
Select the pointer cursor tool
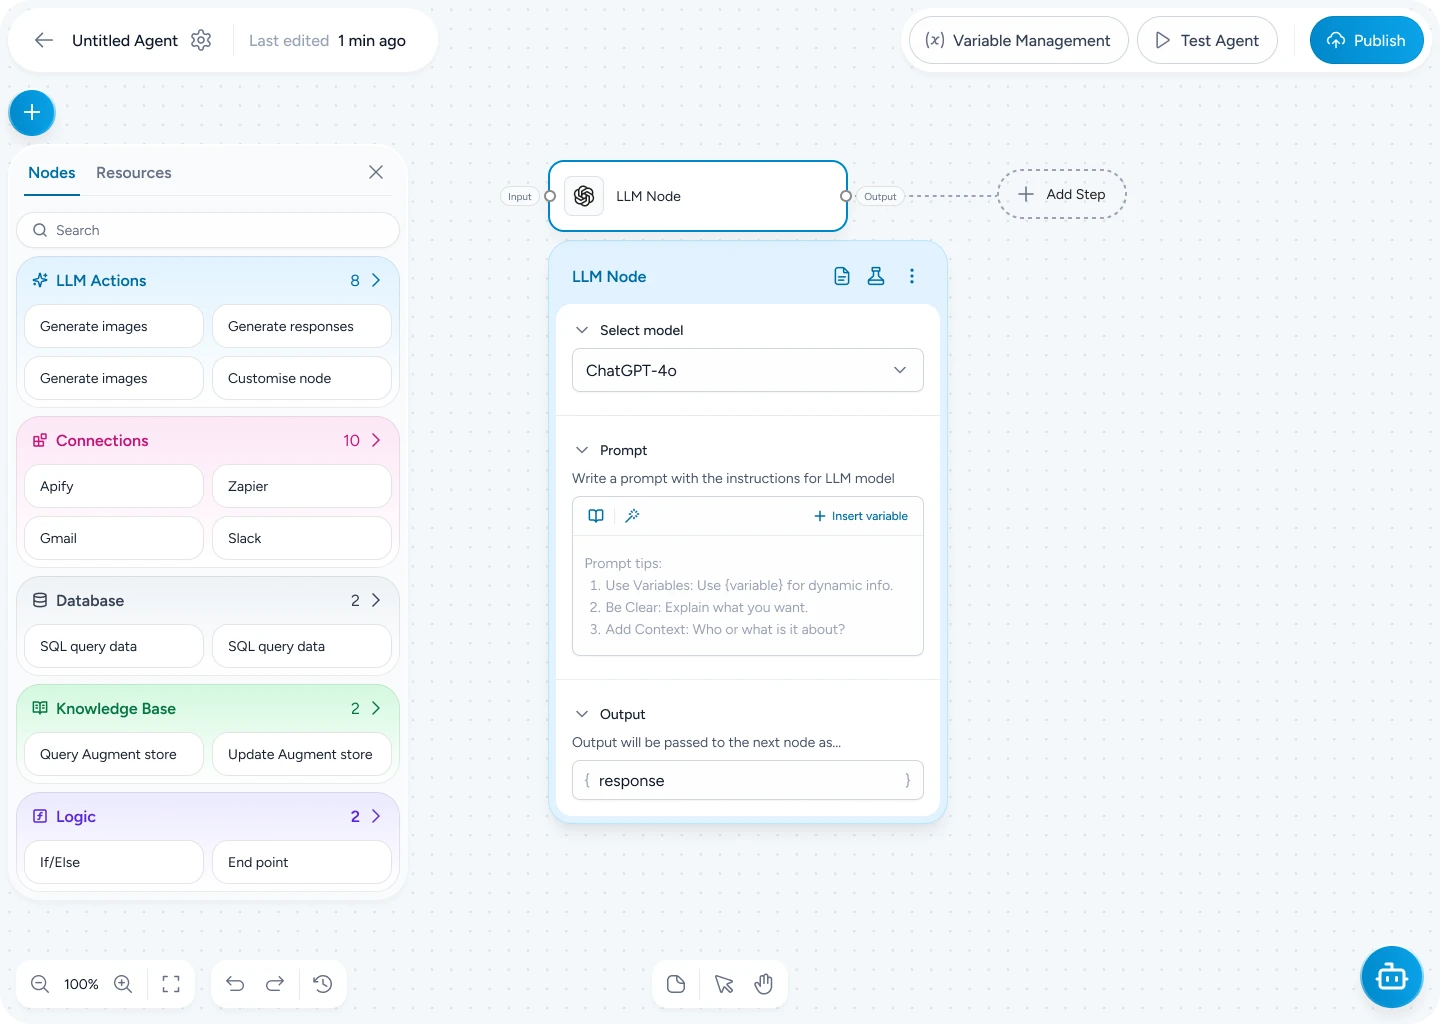pyautogui.click(x=724, y=984)
